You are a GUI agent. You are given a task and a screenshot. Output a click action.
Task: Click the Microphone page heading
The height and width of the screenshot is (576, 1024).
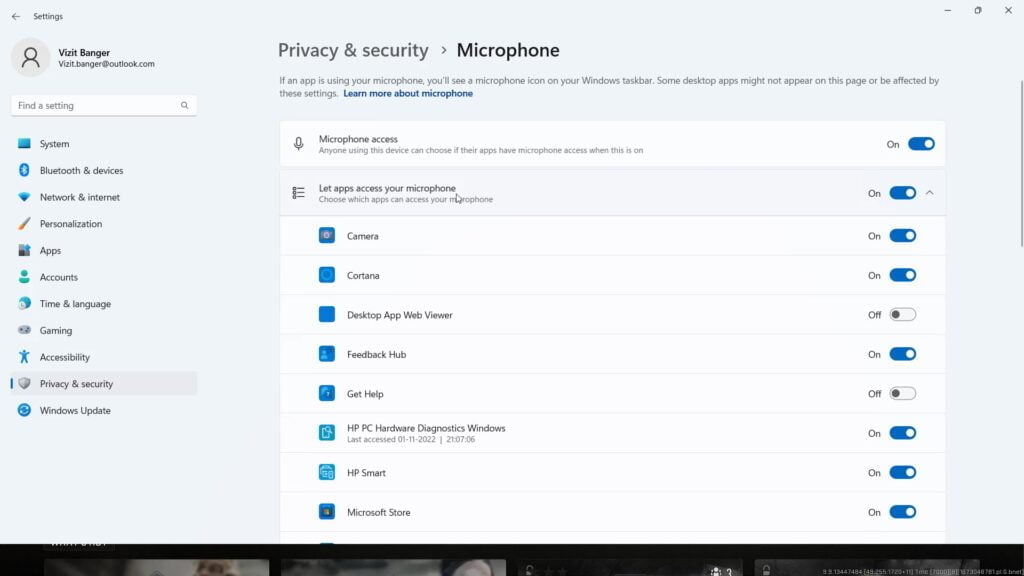coord(508,50)
